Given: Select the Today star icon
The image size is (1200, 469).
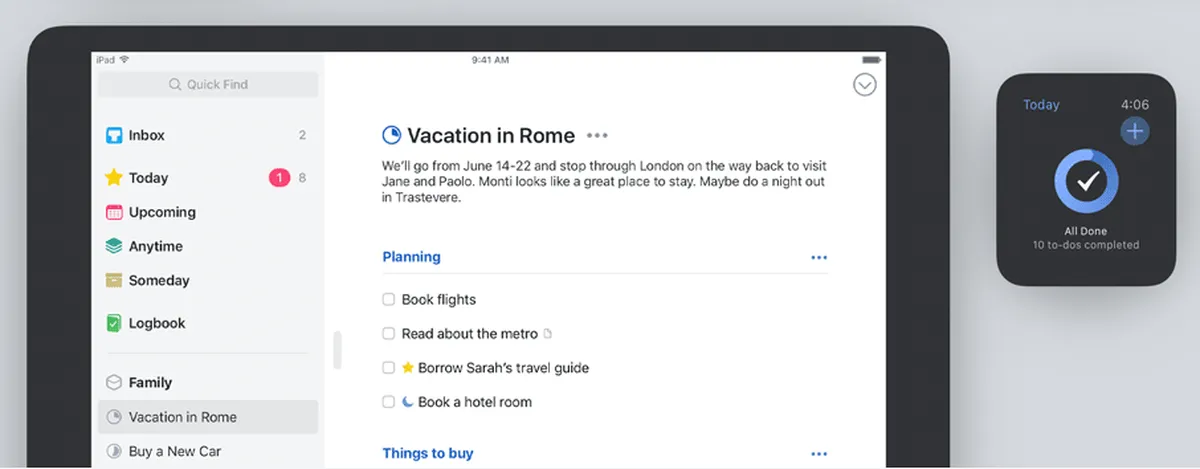Looking at the screenshot, I should click(x=114, y=178).
